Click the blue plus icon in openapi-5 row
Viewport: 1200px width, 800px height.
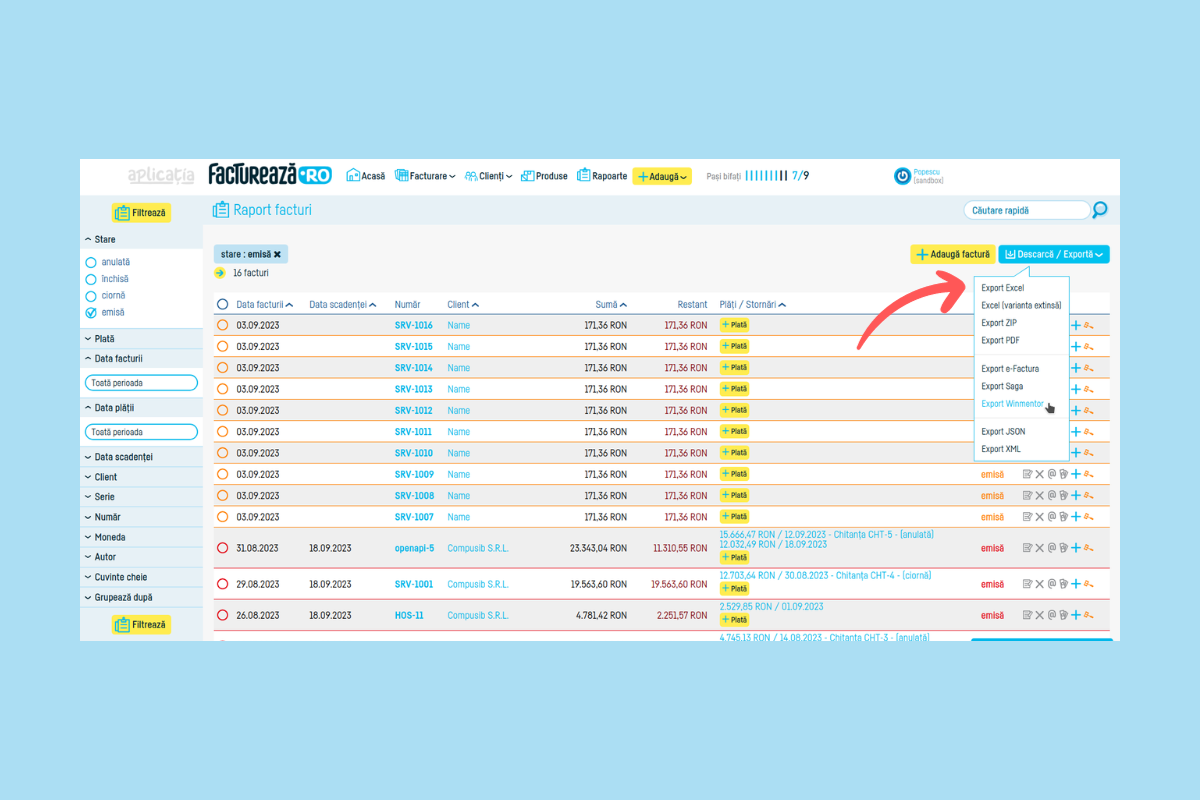point(1076,548)
